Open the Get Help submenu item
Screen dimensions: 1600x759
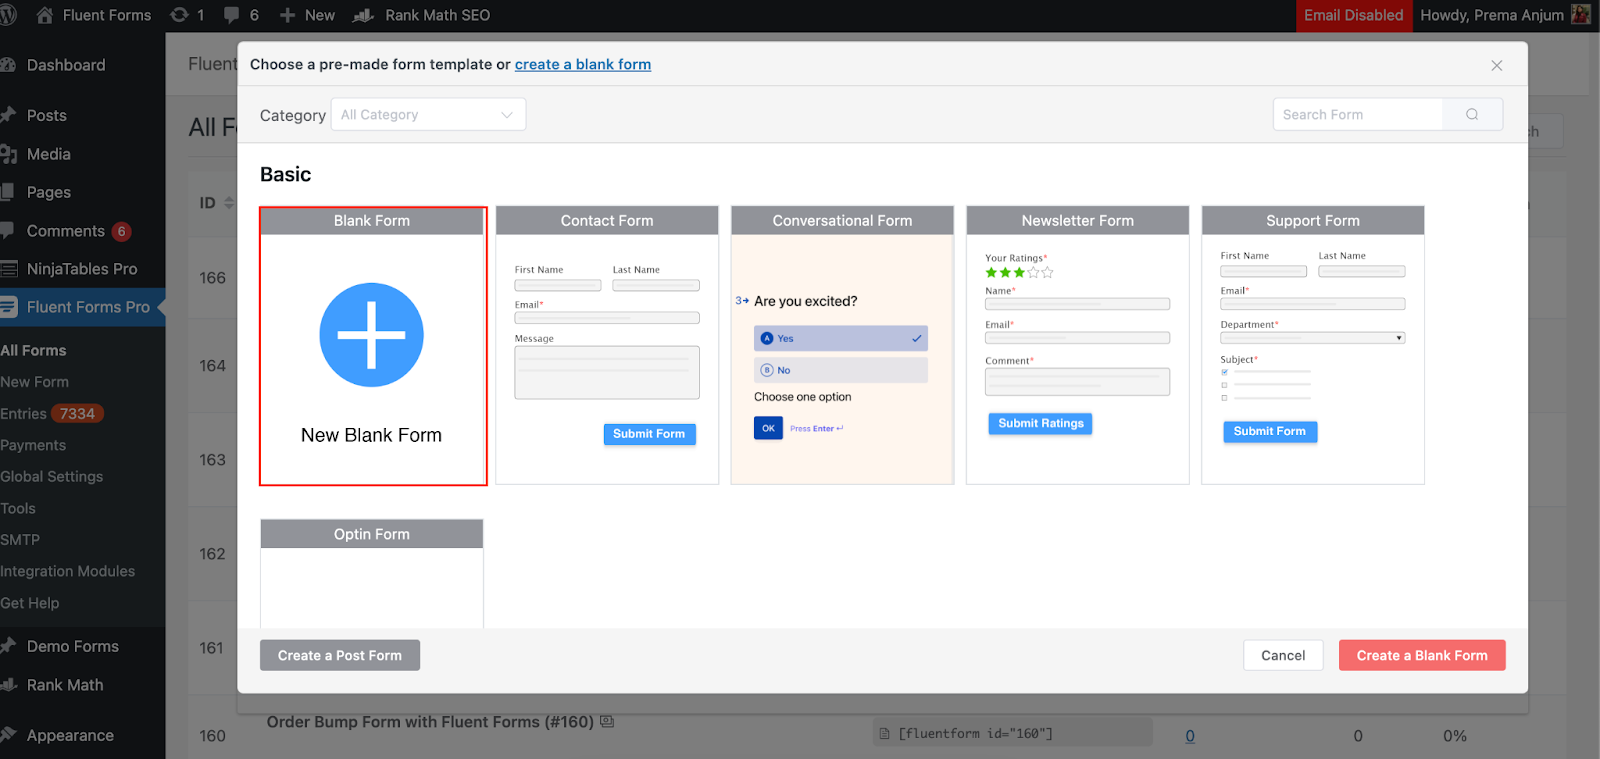click(x=30, y=603)
